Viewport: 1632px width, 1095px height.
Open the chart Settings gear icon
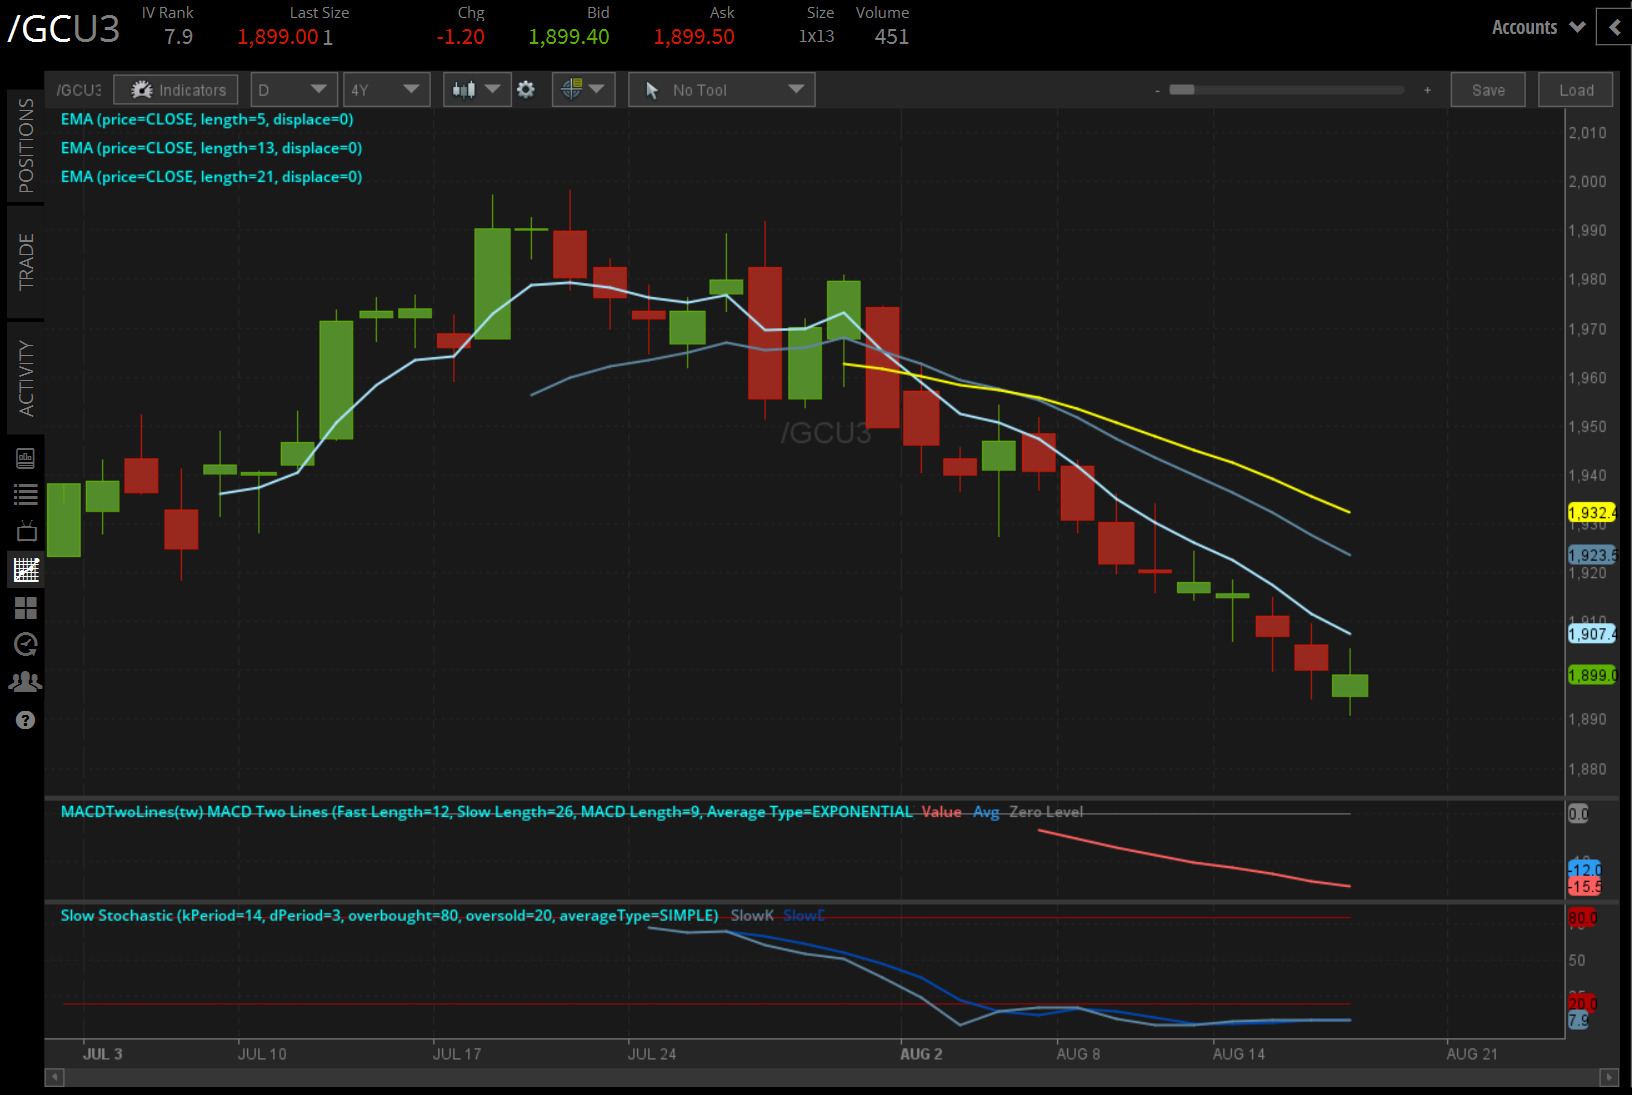click(526, 89)
